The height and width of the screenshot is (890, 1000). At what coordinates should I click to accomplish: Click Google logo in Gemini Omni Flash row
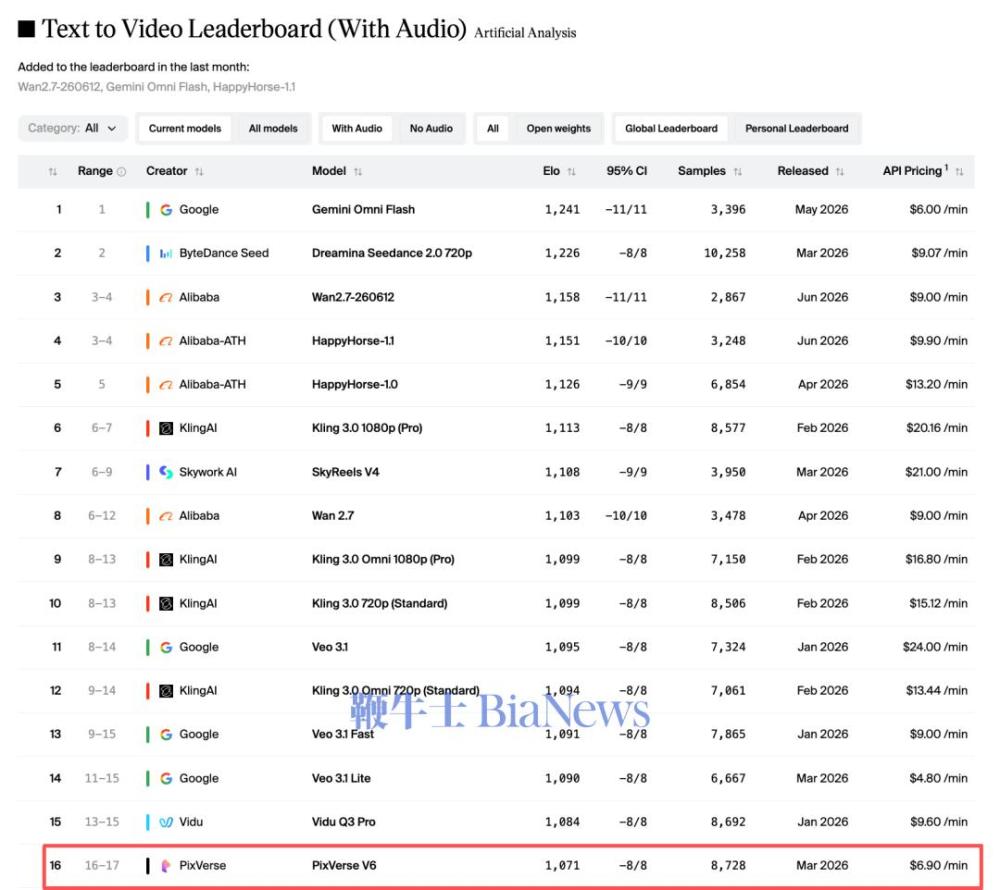(166, 210)
